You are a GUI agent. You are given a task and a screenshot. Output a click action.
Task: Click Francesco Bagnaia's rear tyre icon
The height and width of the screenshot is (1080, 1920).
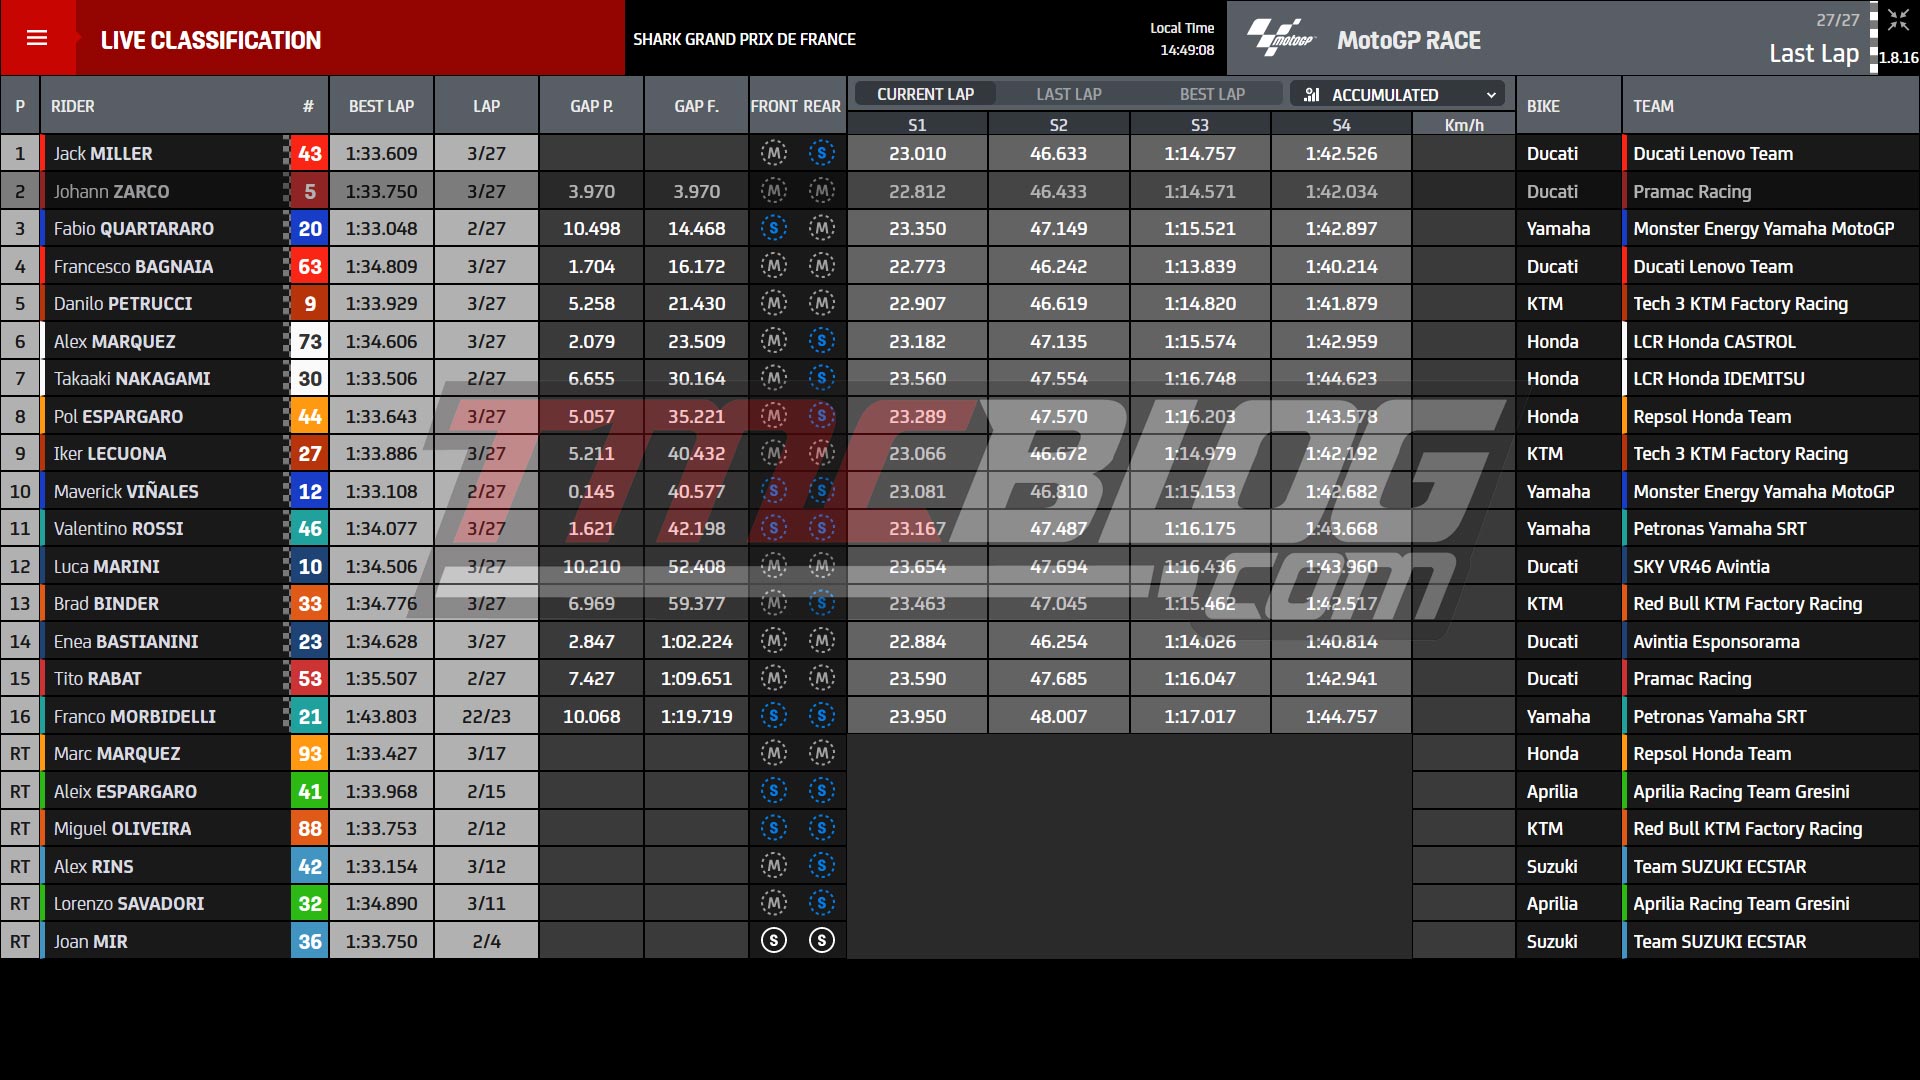(822, 266)
